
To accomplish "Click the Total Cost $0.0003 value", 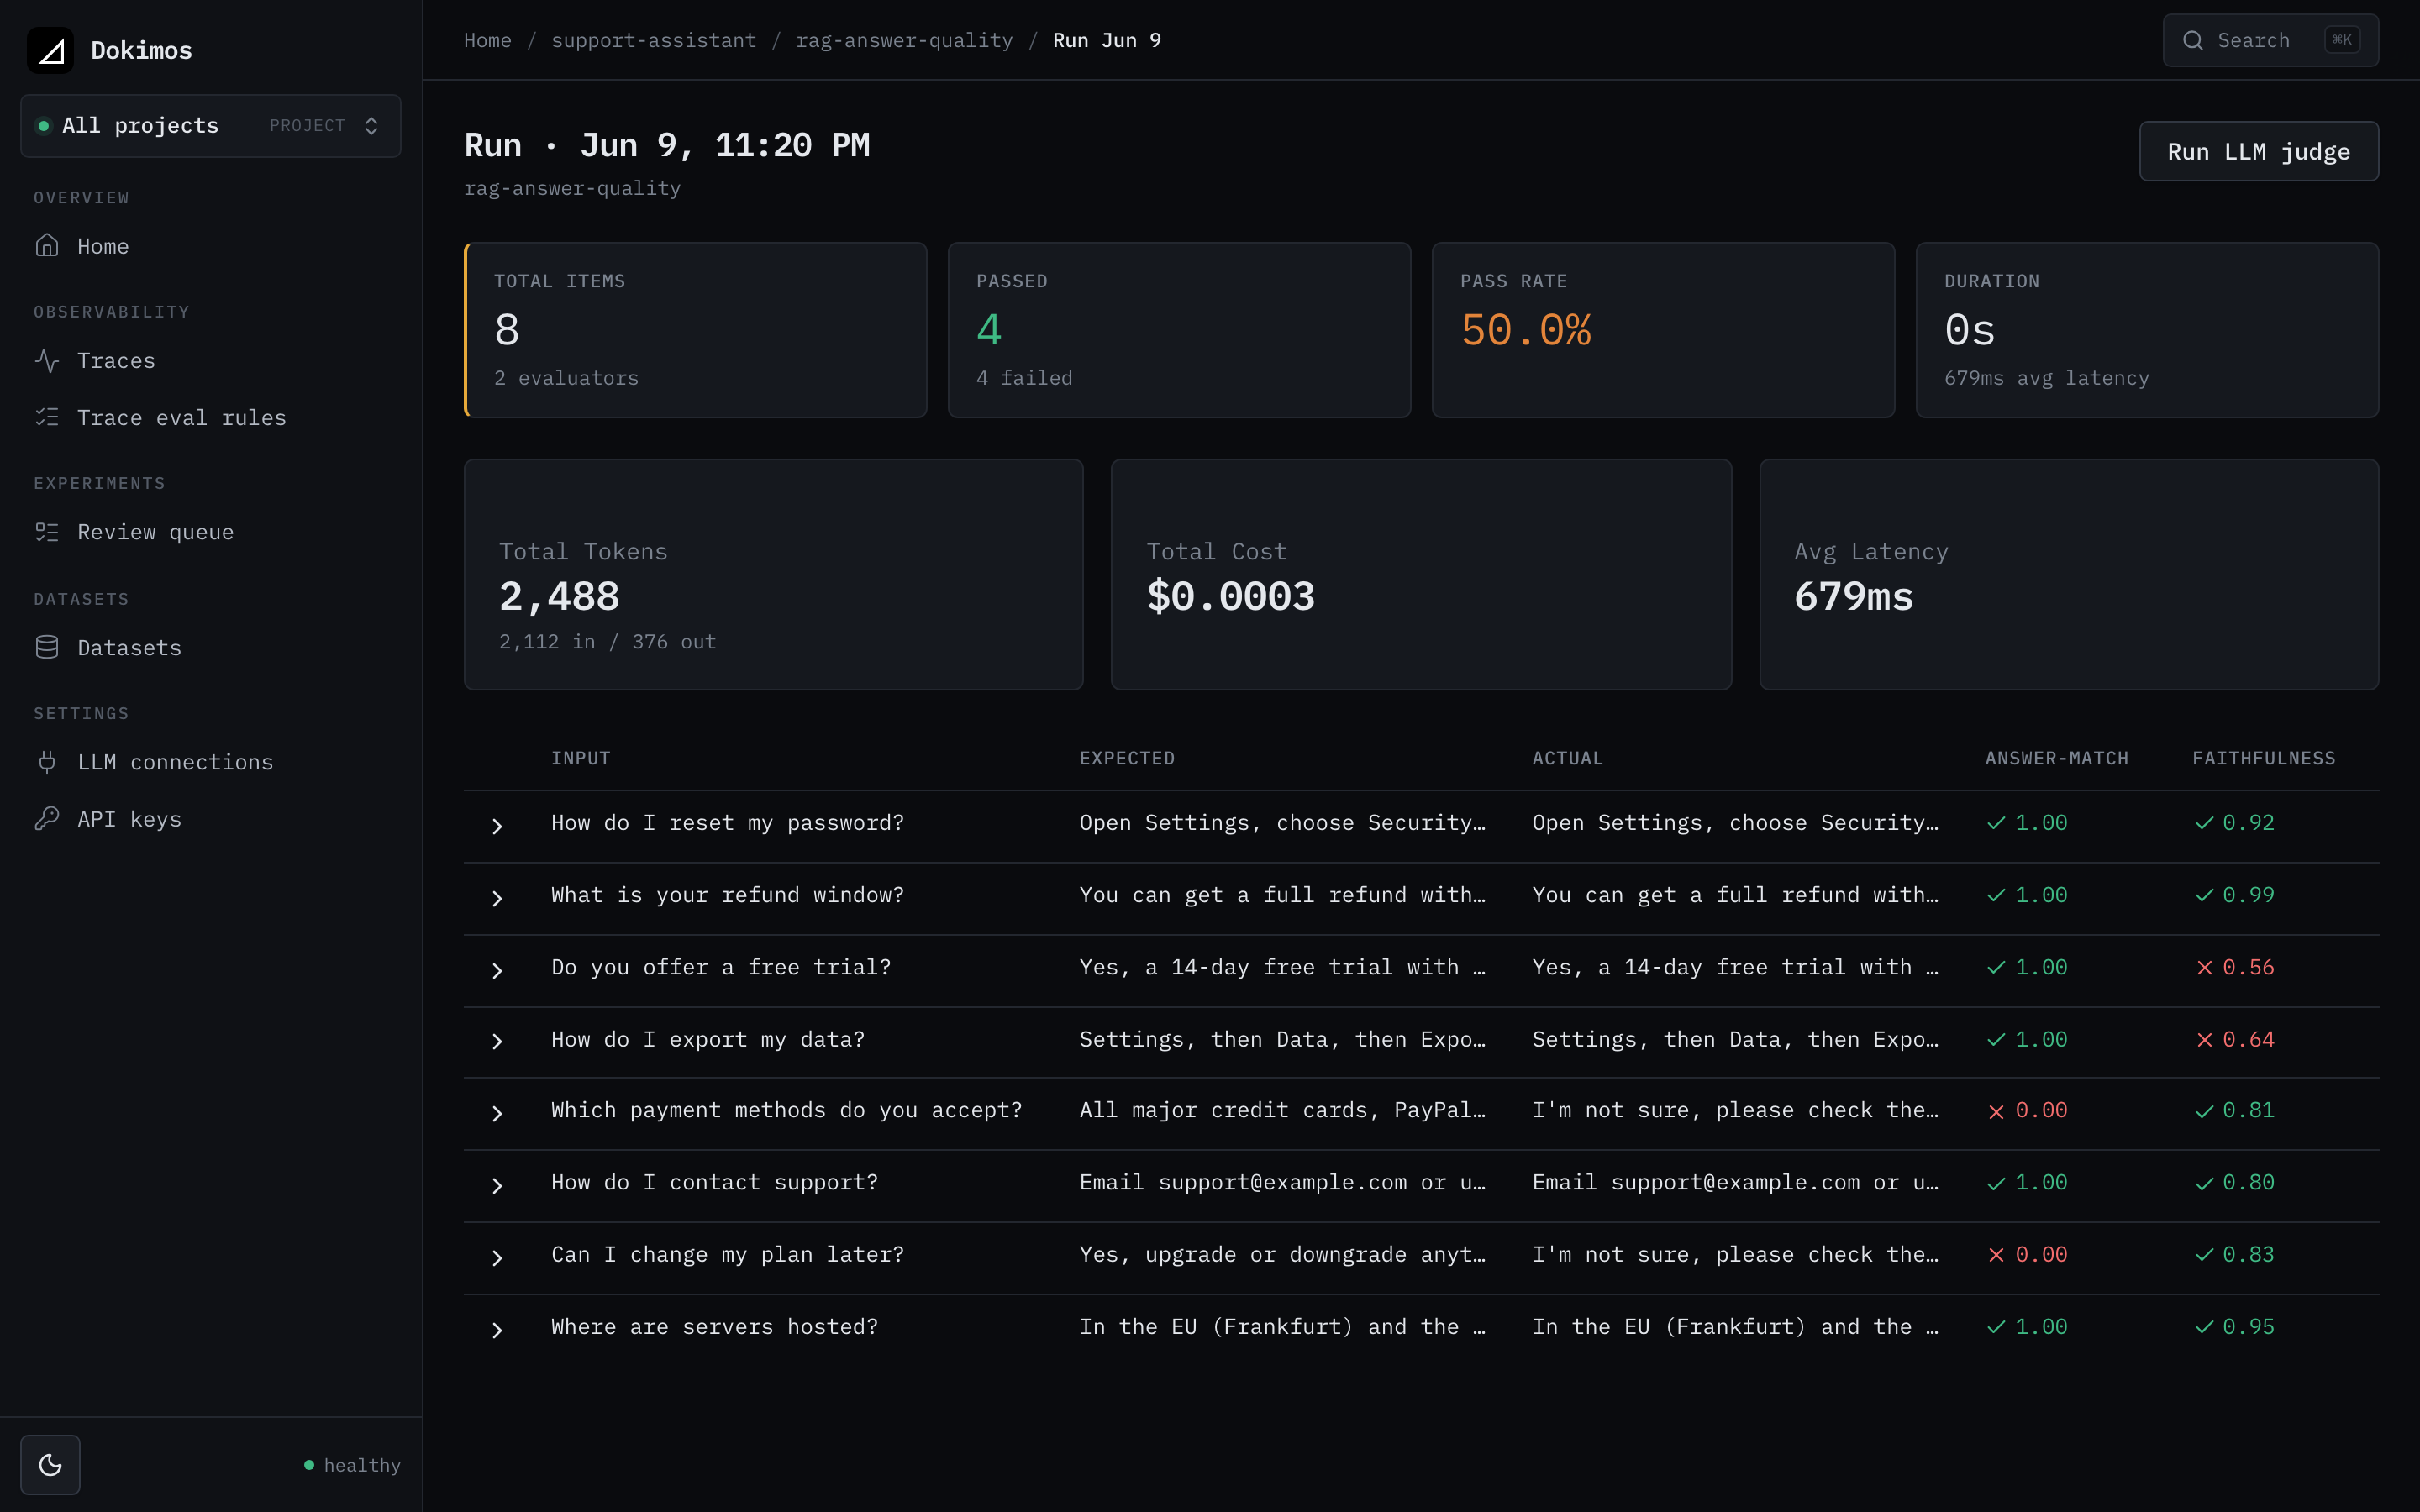I will [x=1230, y=597].
